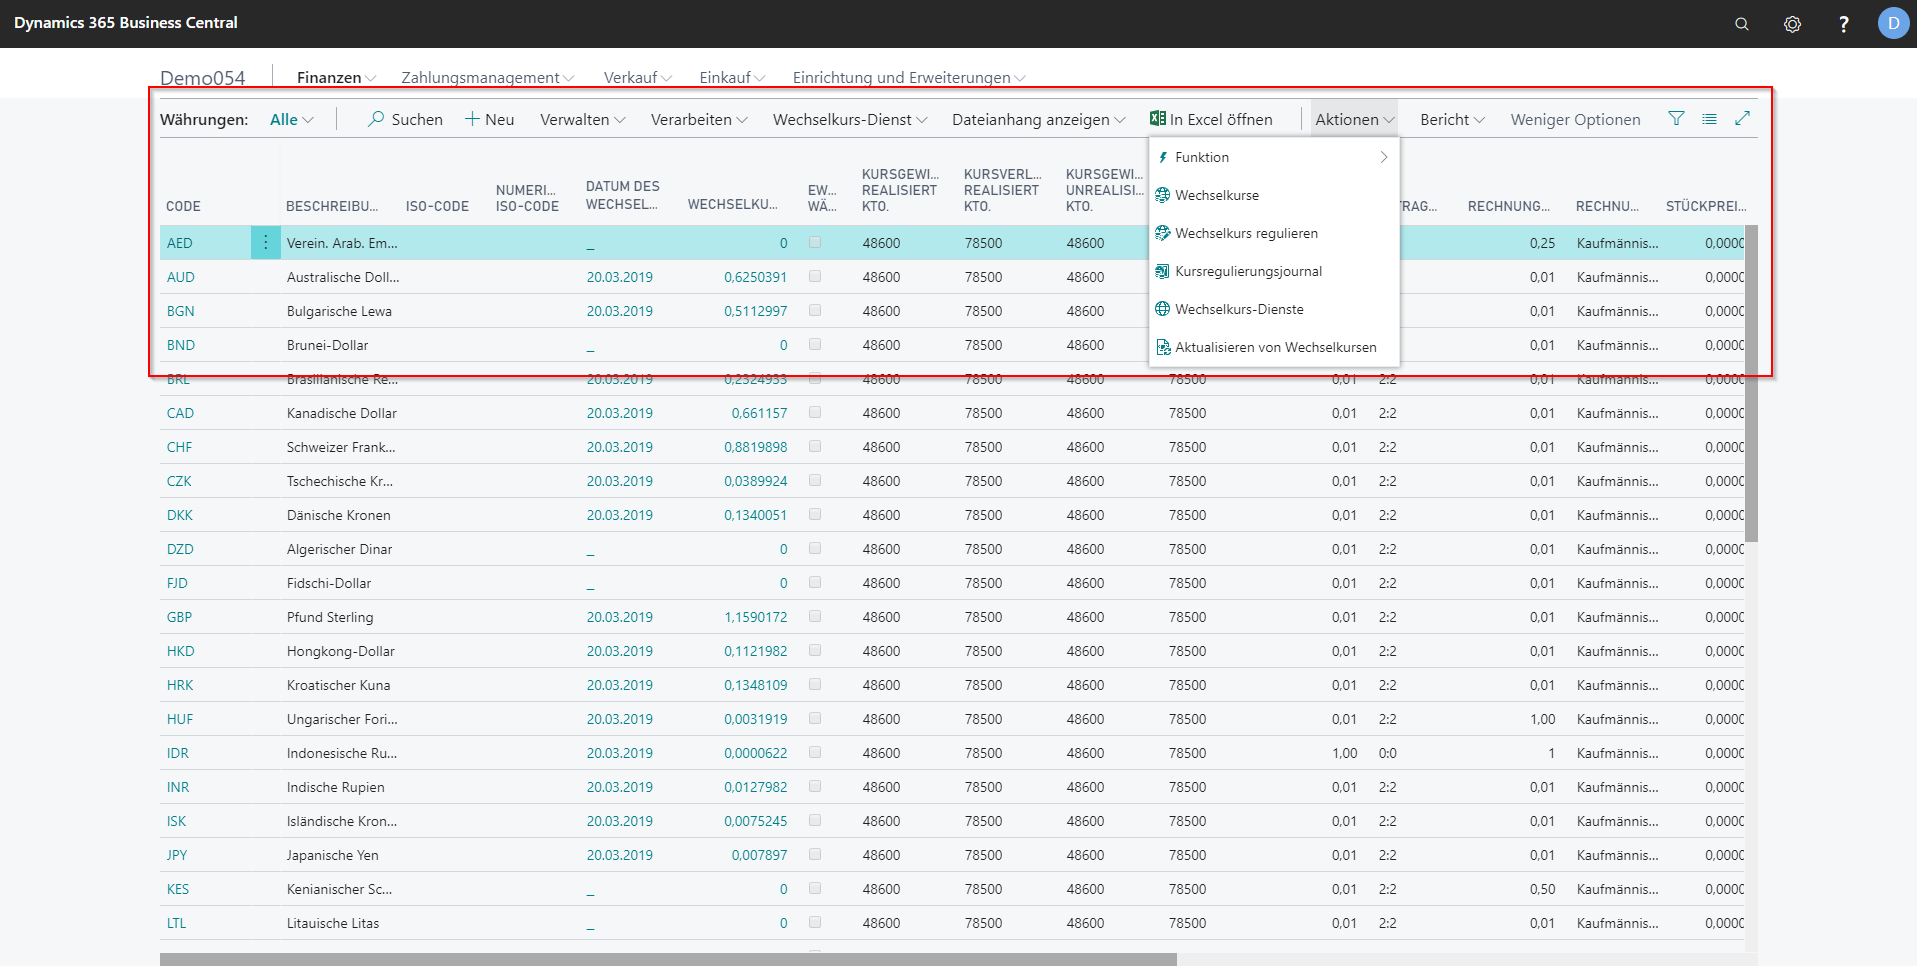The image size is (1917, 966).
Task: Click Aktualisieren von Wechselkursen icon
Action: coord(1162,347)
